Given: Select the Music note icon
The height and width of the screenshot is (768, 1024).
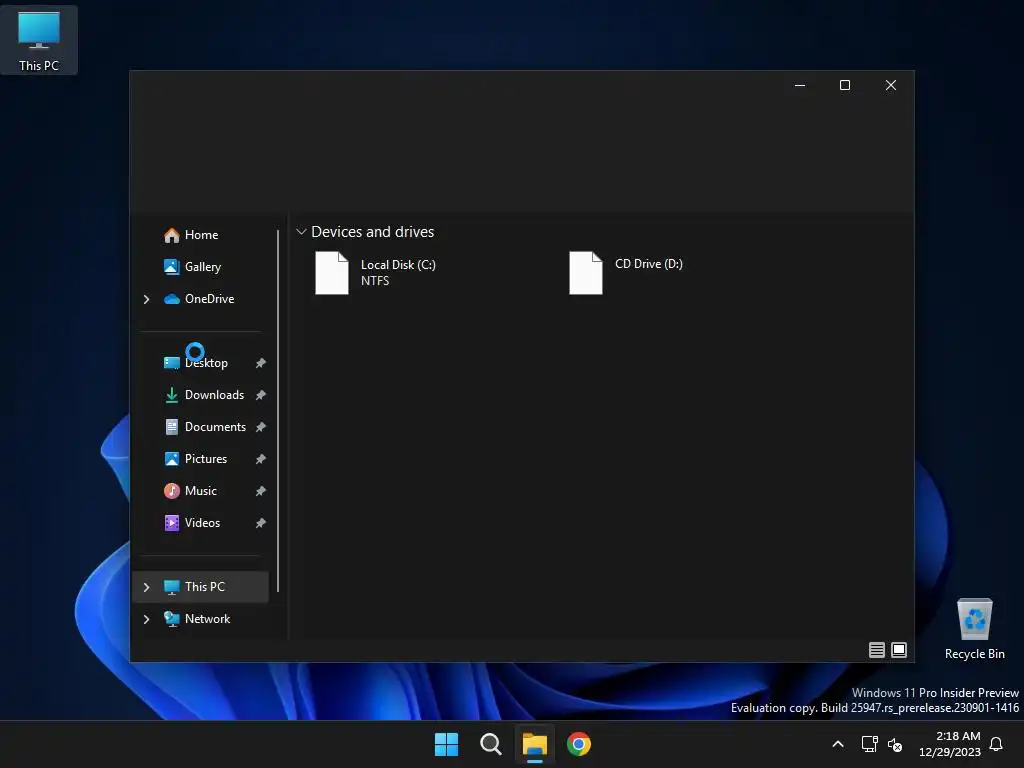Looking at the screenshot, I should (172, 491).
